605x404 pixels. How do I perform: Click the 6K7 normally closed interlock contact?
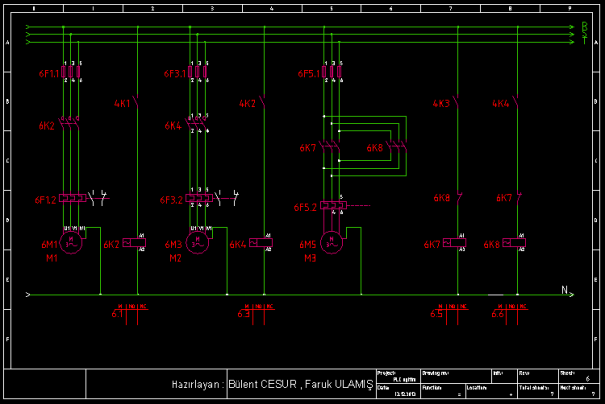[518, 198]
